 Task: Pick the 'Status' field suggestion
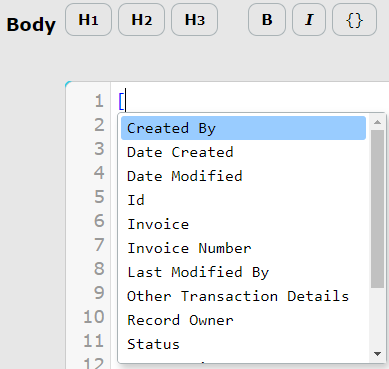coord(243,344)
